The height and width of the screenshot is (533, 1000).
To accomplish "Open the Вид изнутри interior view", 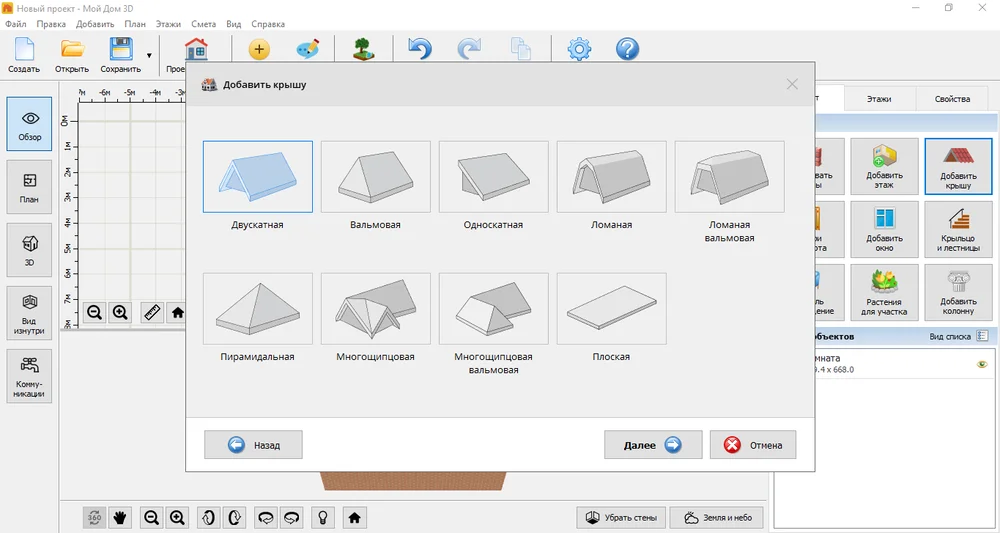I will 29,313.
